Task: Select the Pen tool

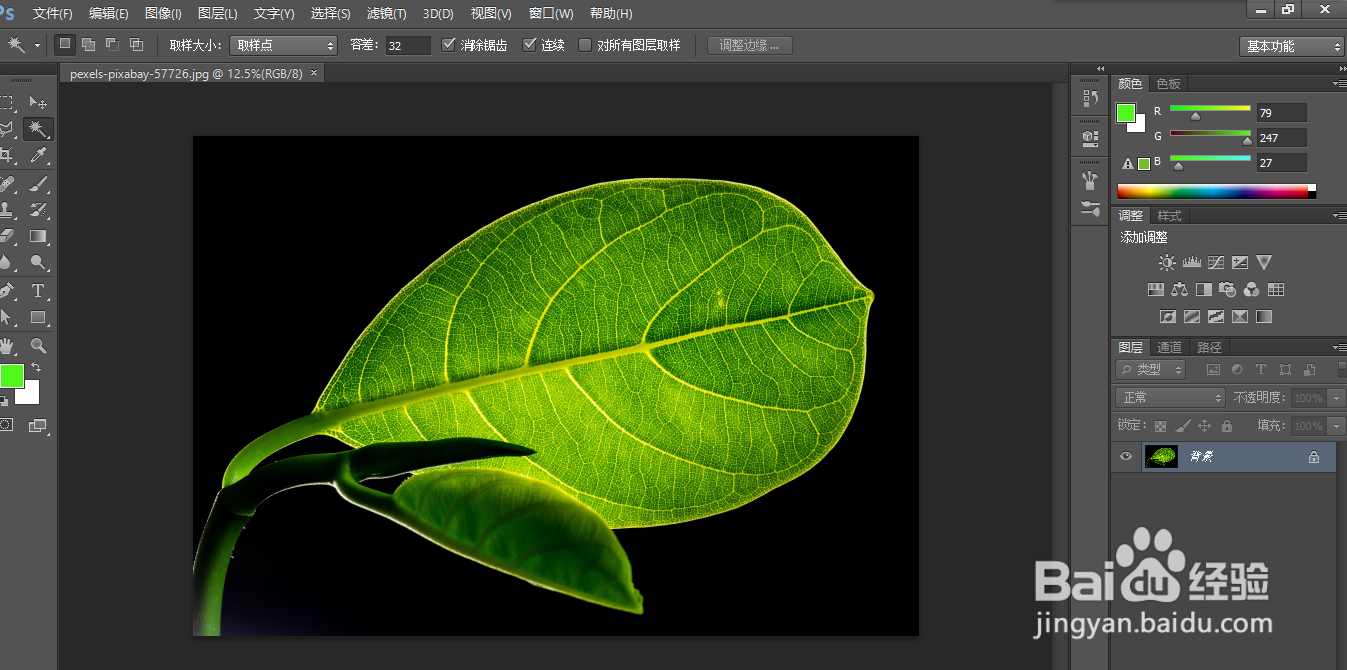Action: pyautogui.click(x=7, y=291)
